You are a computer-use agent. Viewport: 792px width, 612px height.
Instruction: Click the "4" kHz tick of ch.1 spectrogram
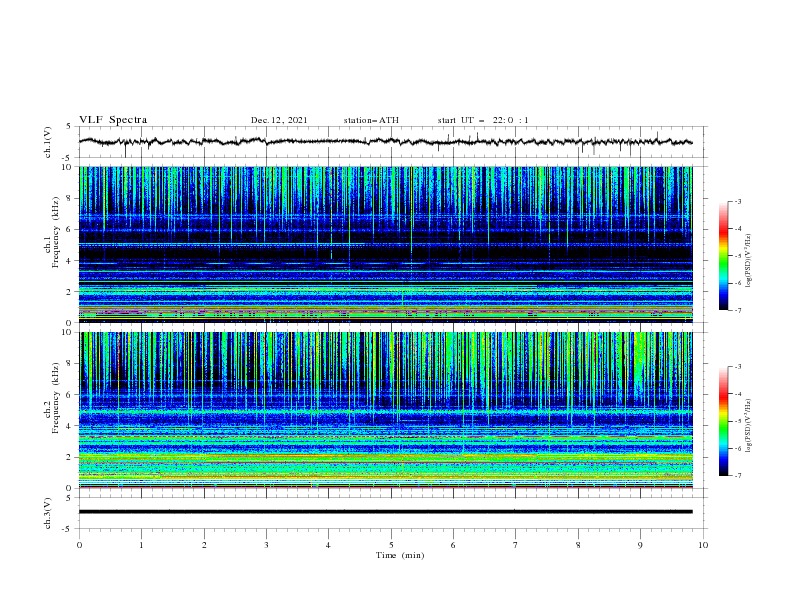click(69, 261)
